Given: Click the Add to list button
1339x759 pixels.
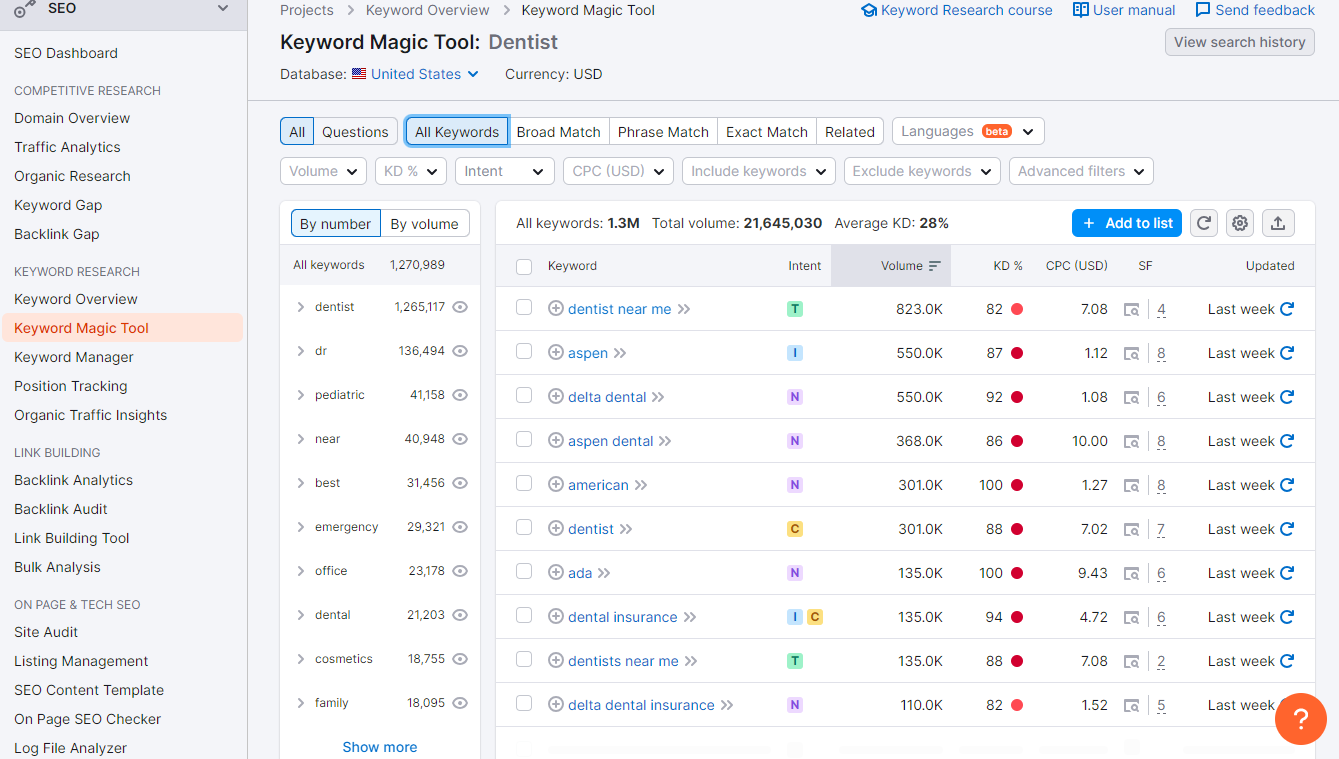Looking at the screenshot, I should tap(1127, 223).
